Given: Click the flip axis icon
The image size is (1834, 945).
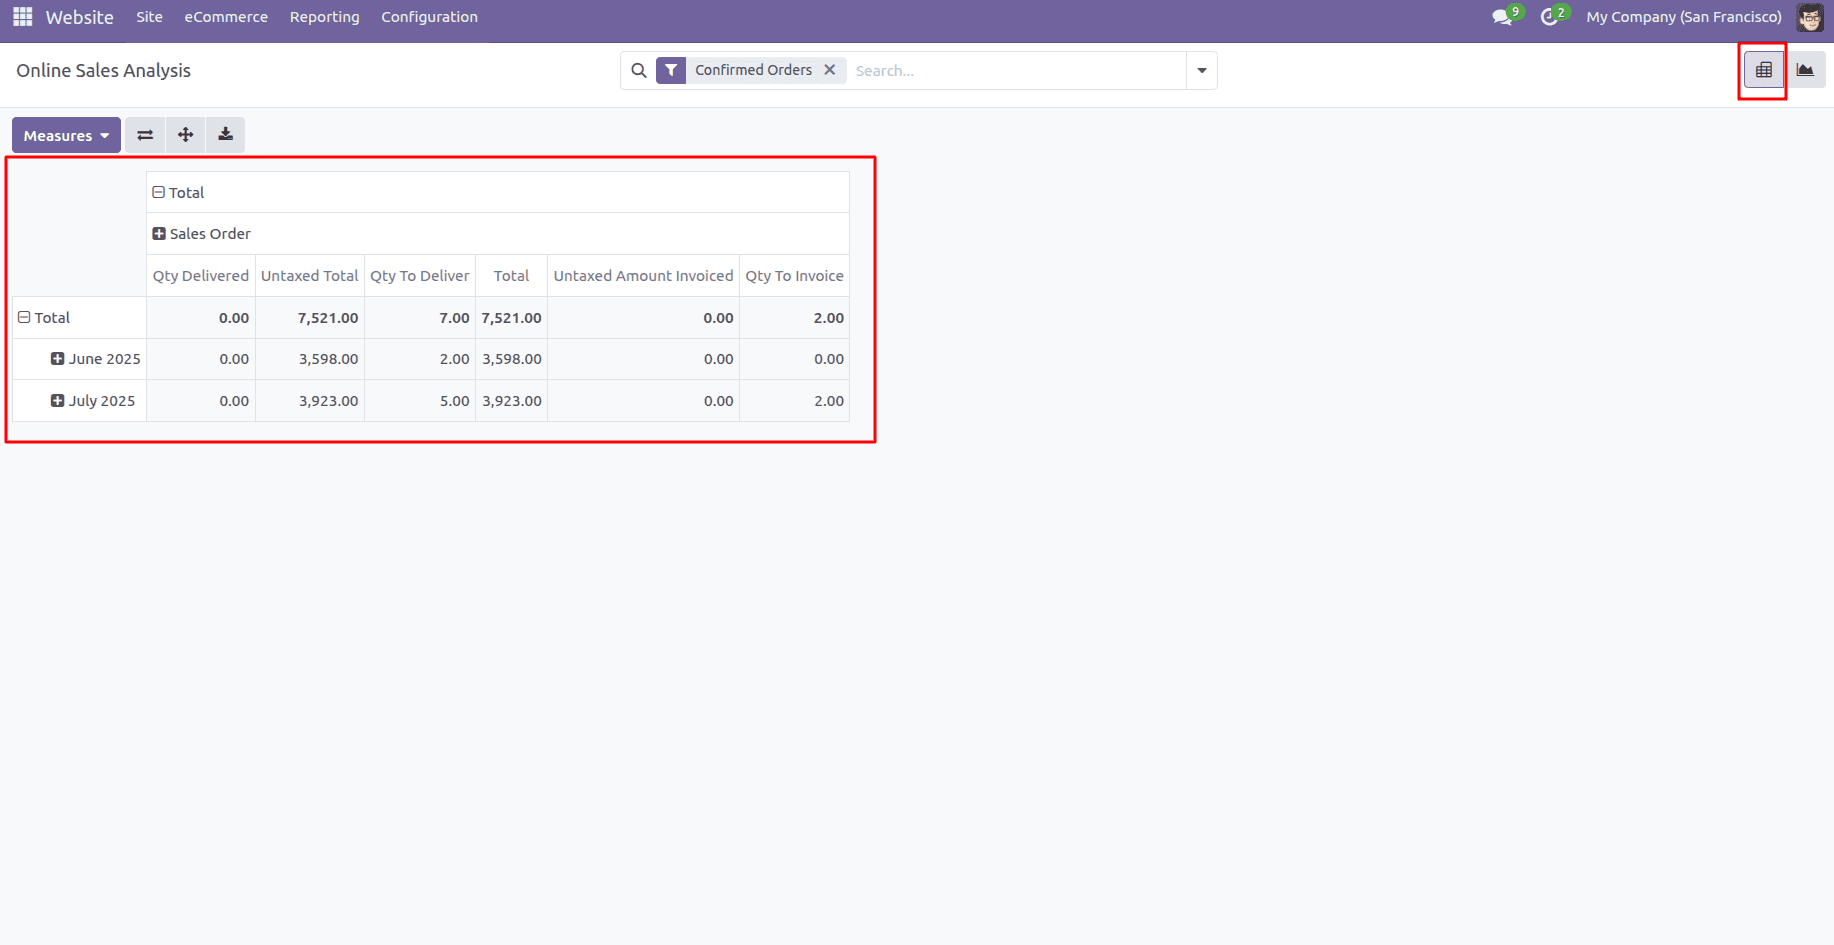Looking at the screenshot, I should coord(145,135).
